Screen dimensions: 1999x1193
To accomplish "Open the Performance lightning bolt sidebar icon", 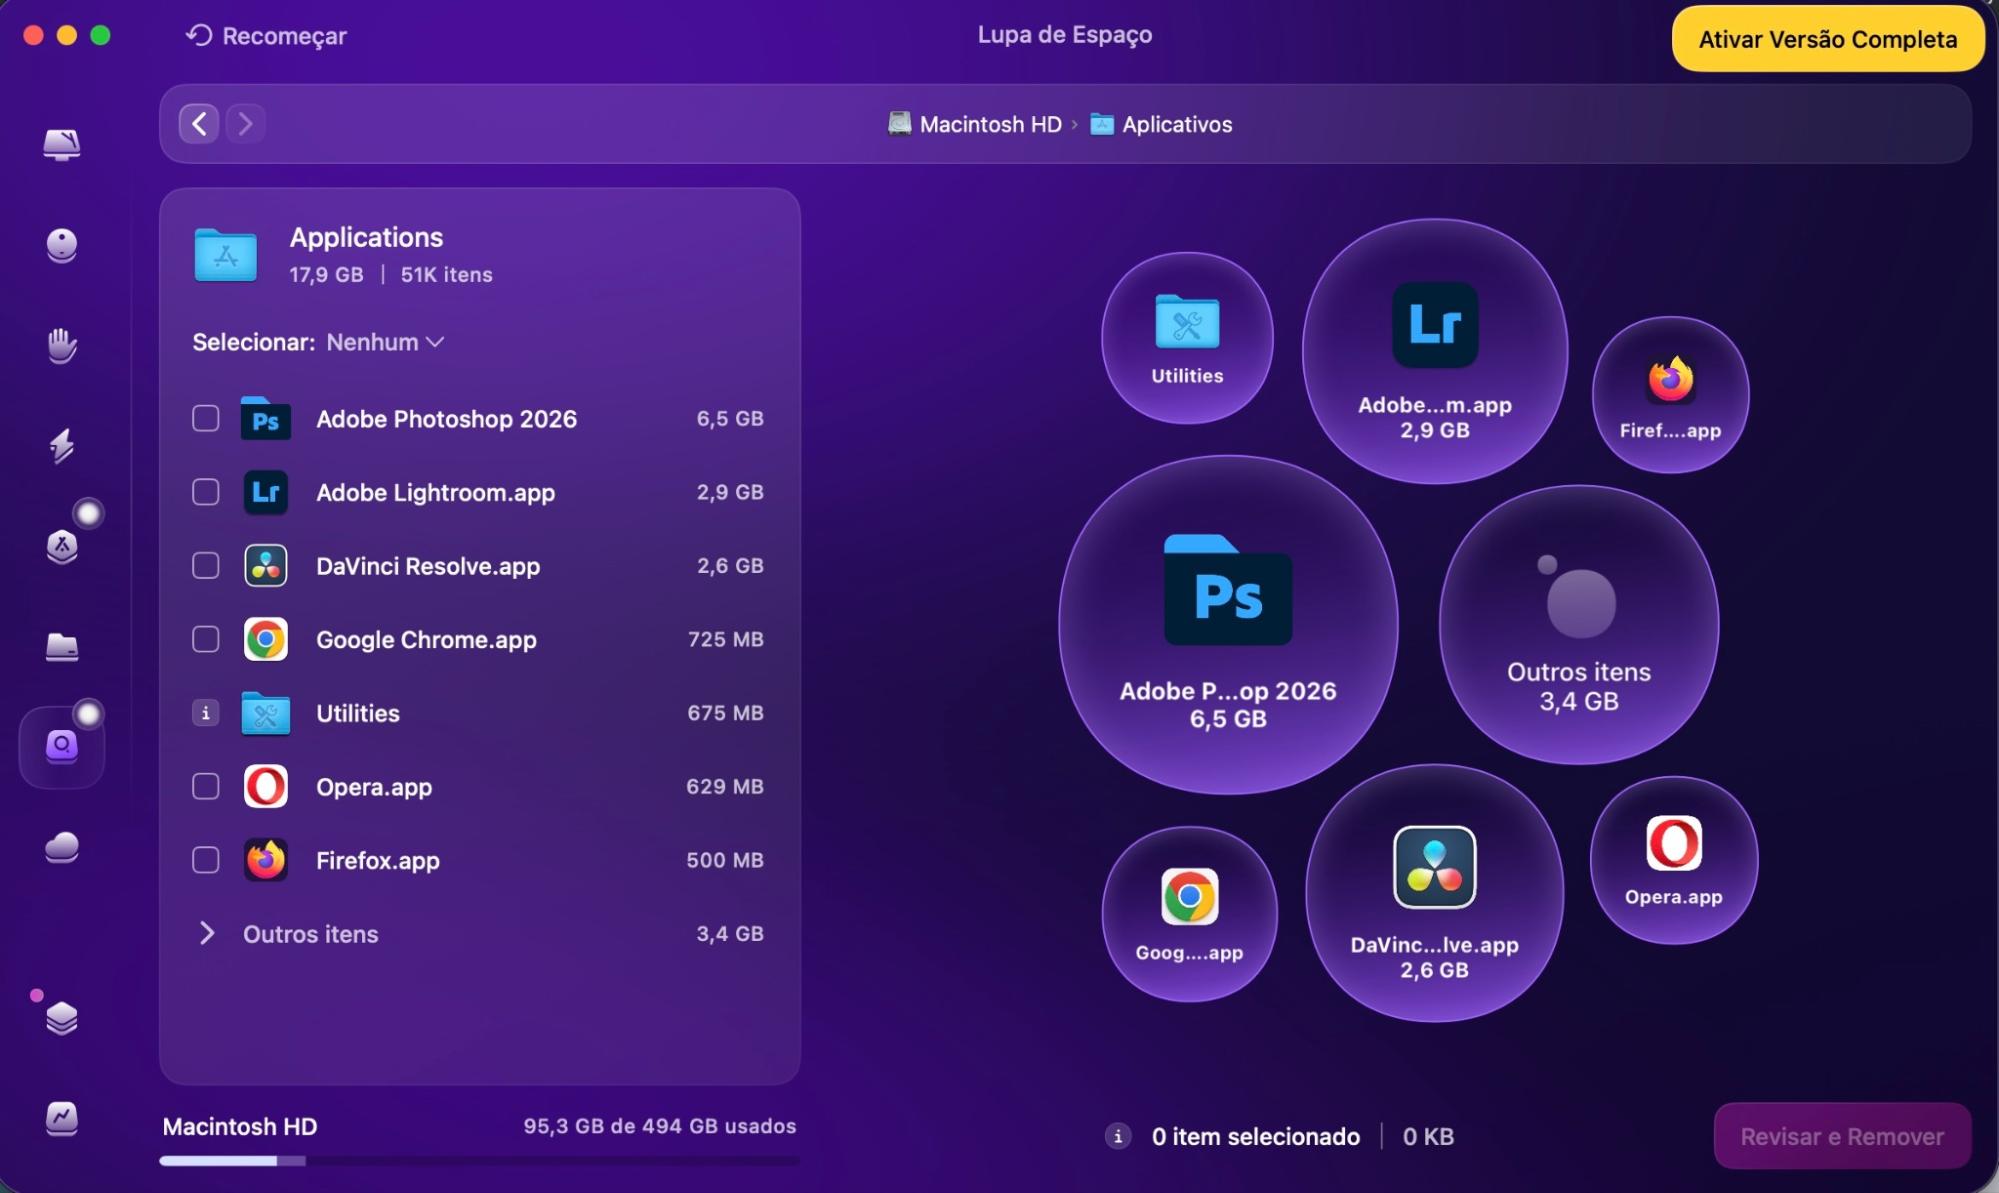I will tap(62, 445).
